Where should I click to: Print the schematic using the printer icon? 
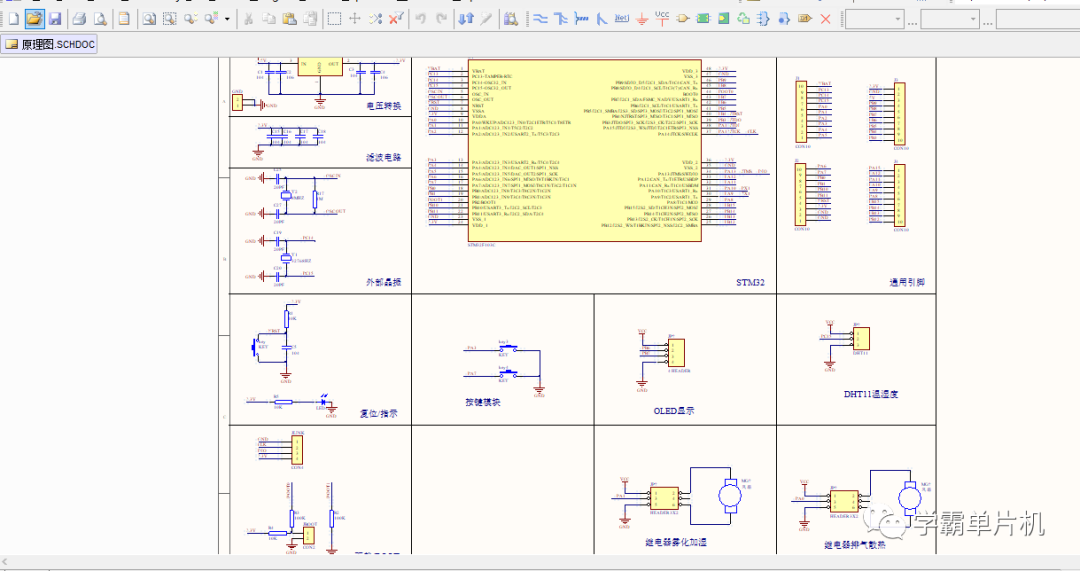pyautogui.click(x=79, y=19)
